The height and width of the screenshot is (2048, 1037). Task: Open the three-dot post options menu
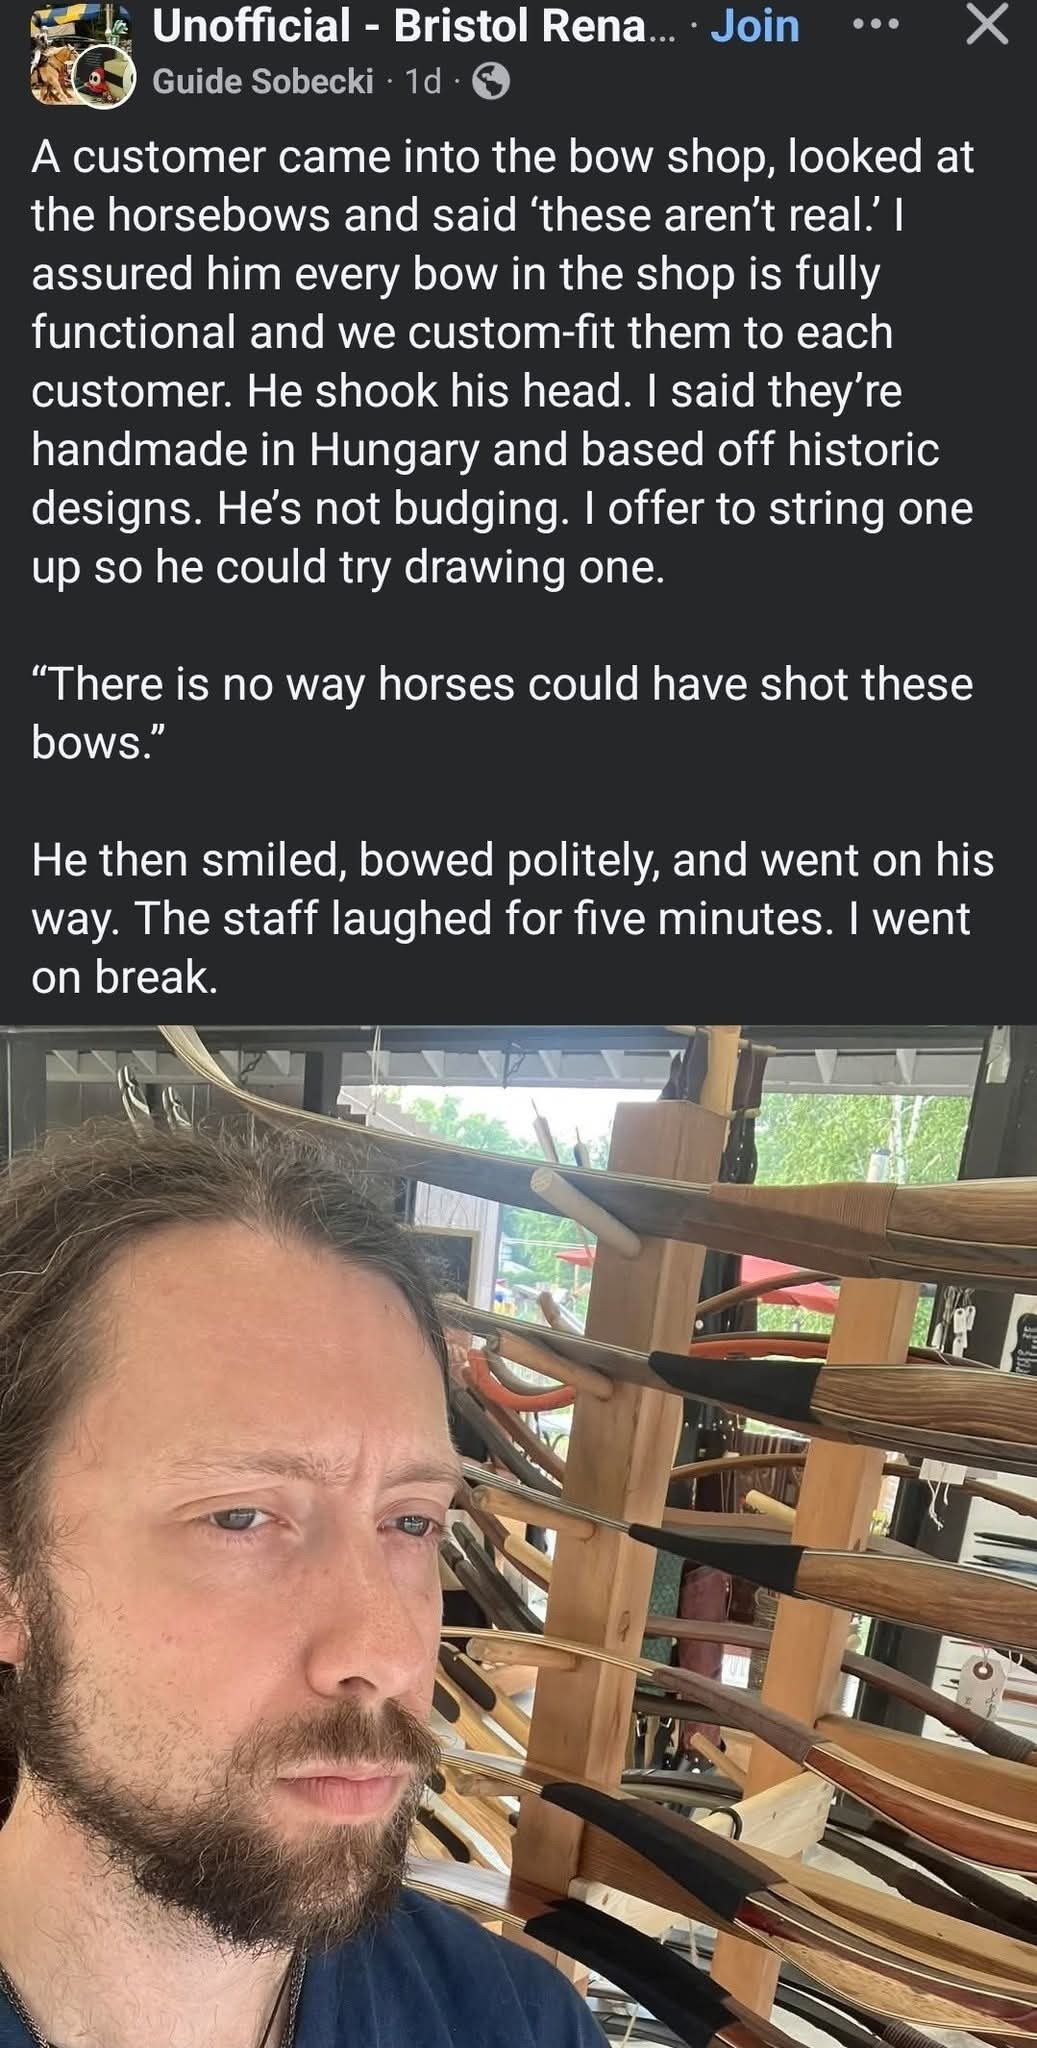tap(875, 25)
